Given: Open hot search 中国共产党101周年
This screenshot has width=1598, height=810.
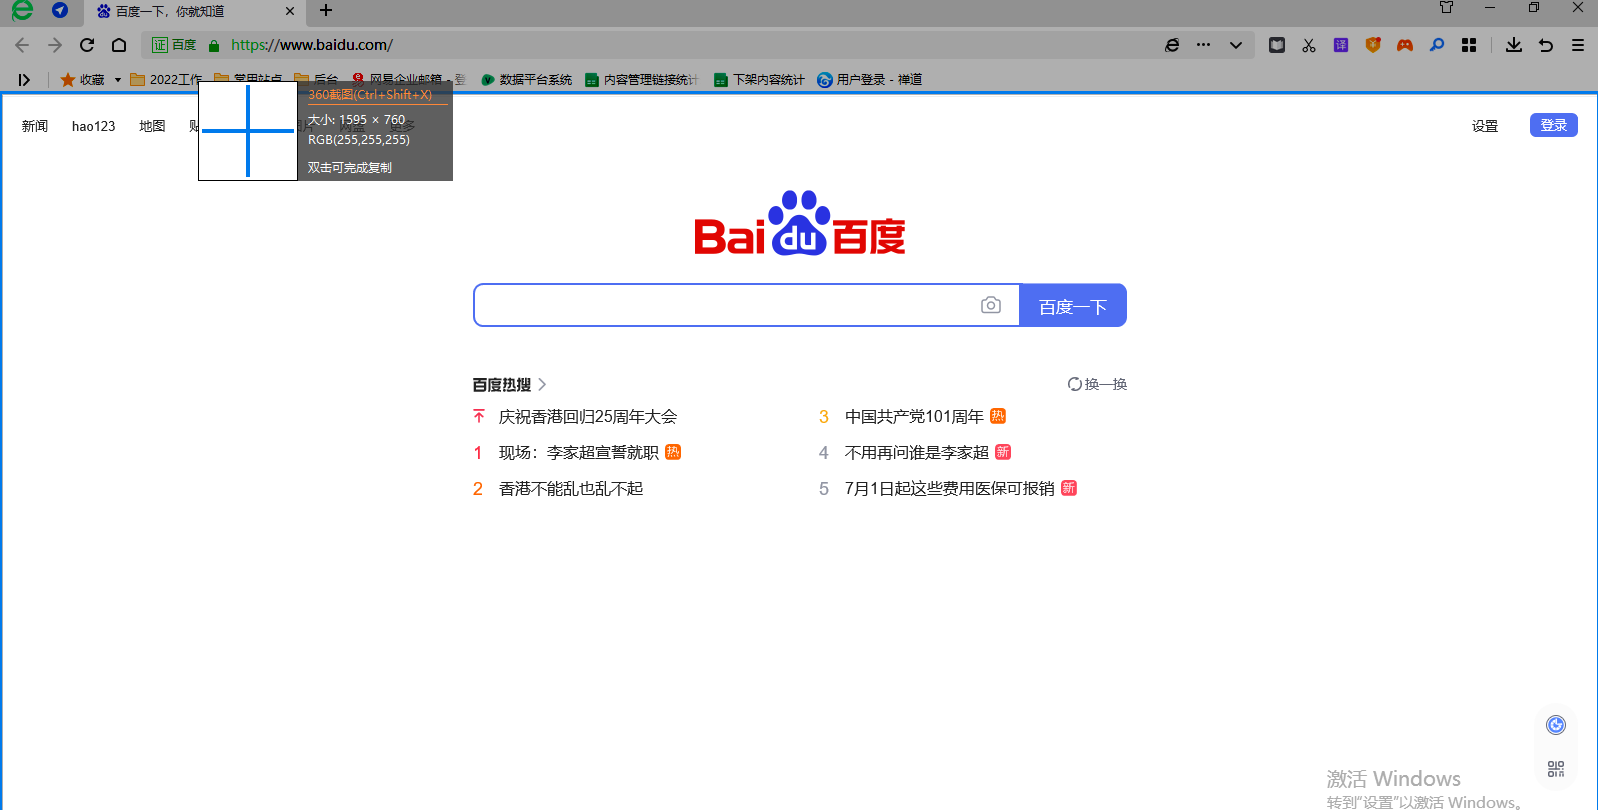Looking at the screenshot, I should click(914, 417).
